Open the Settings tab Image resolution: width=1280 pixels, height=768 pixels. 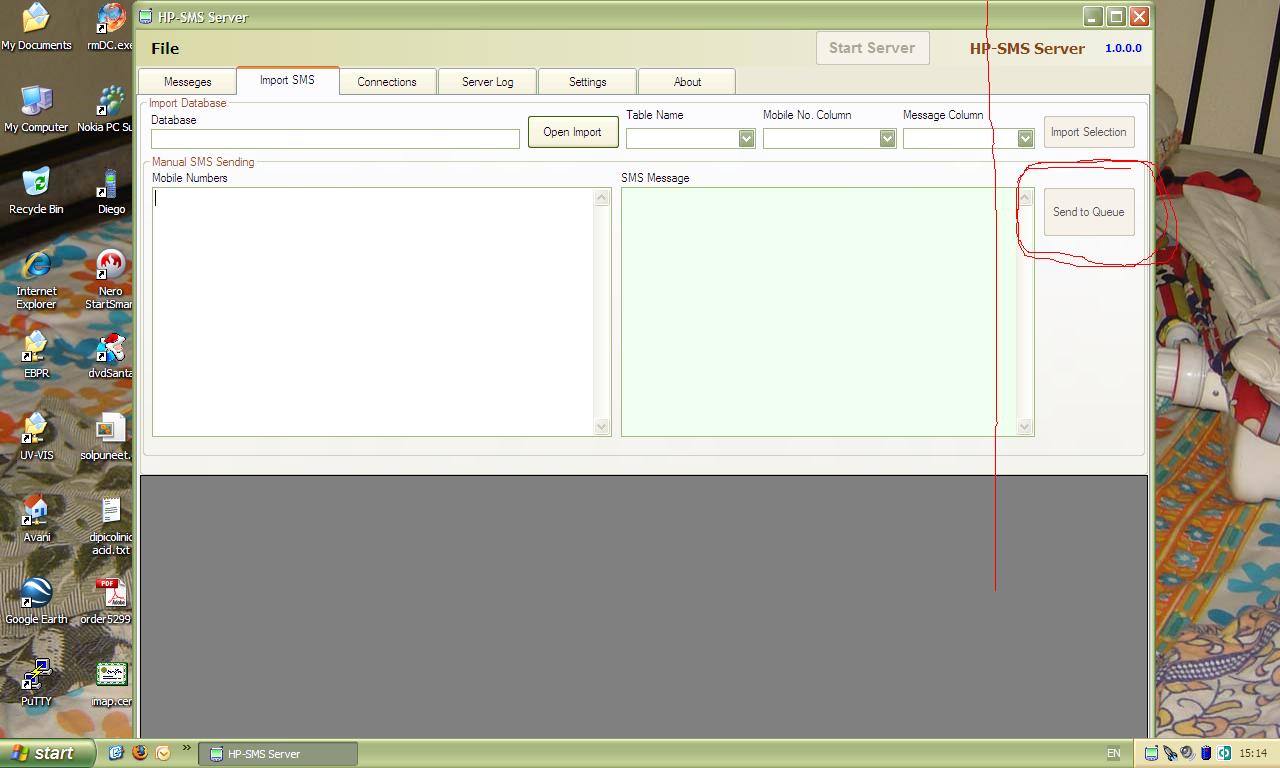[x=587, y=82]
